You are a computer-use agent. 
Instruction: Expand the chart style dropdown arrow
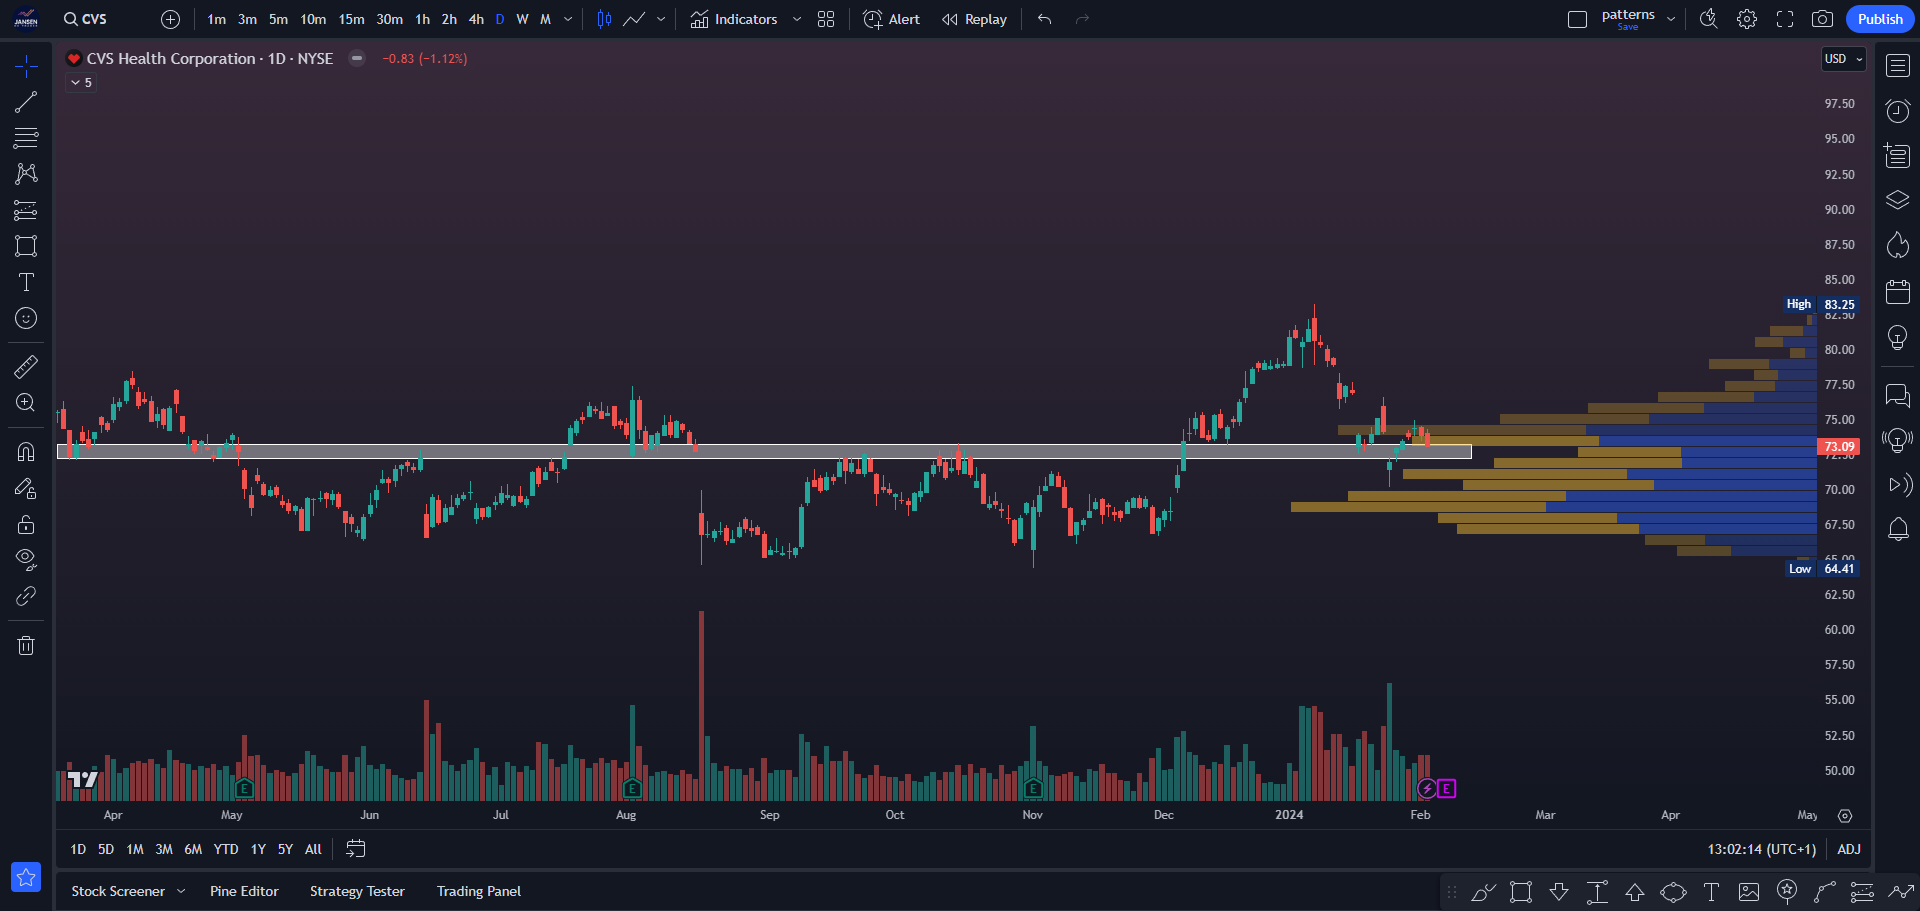point(661,19)
